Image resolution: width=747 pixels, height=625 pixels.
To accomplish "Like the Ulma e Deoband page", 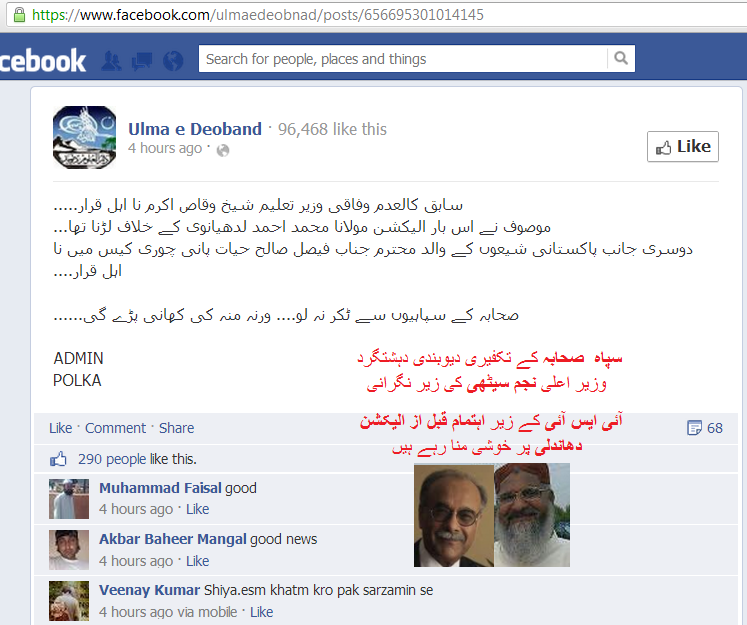I will coord(683,147).
